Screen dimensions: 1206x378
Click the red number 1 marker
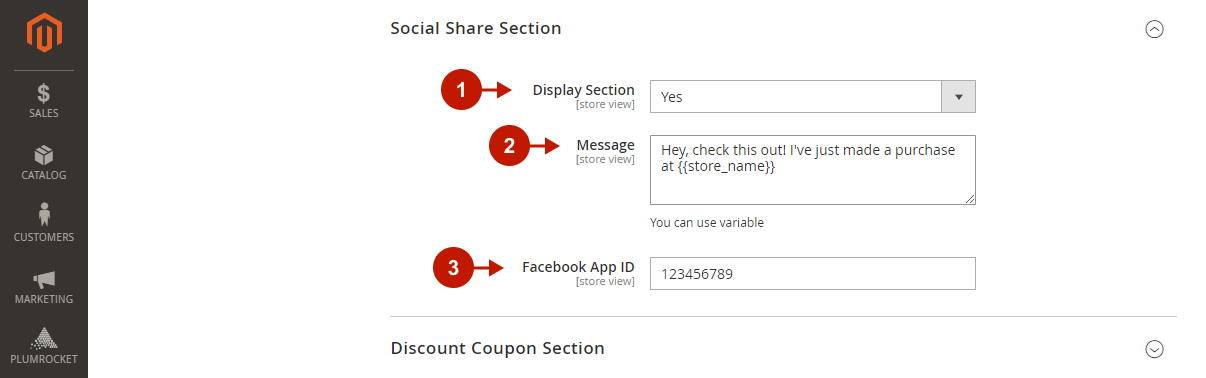(x=461, y=91)
